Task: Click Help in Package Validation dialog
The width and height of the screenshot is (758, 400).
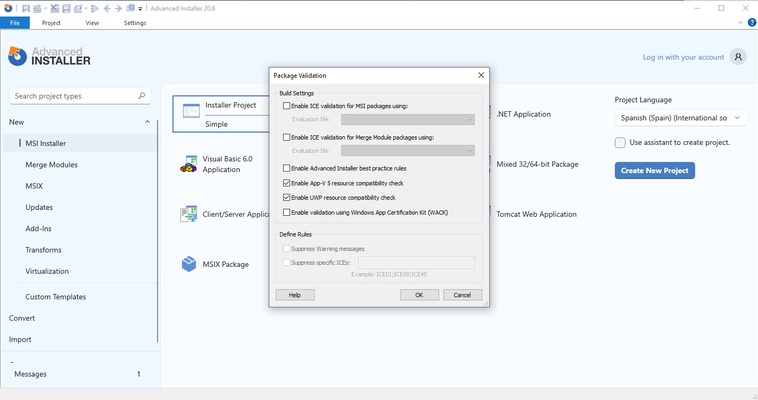Action: 295,295
